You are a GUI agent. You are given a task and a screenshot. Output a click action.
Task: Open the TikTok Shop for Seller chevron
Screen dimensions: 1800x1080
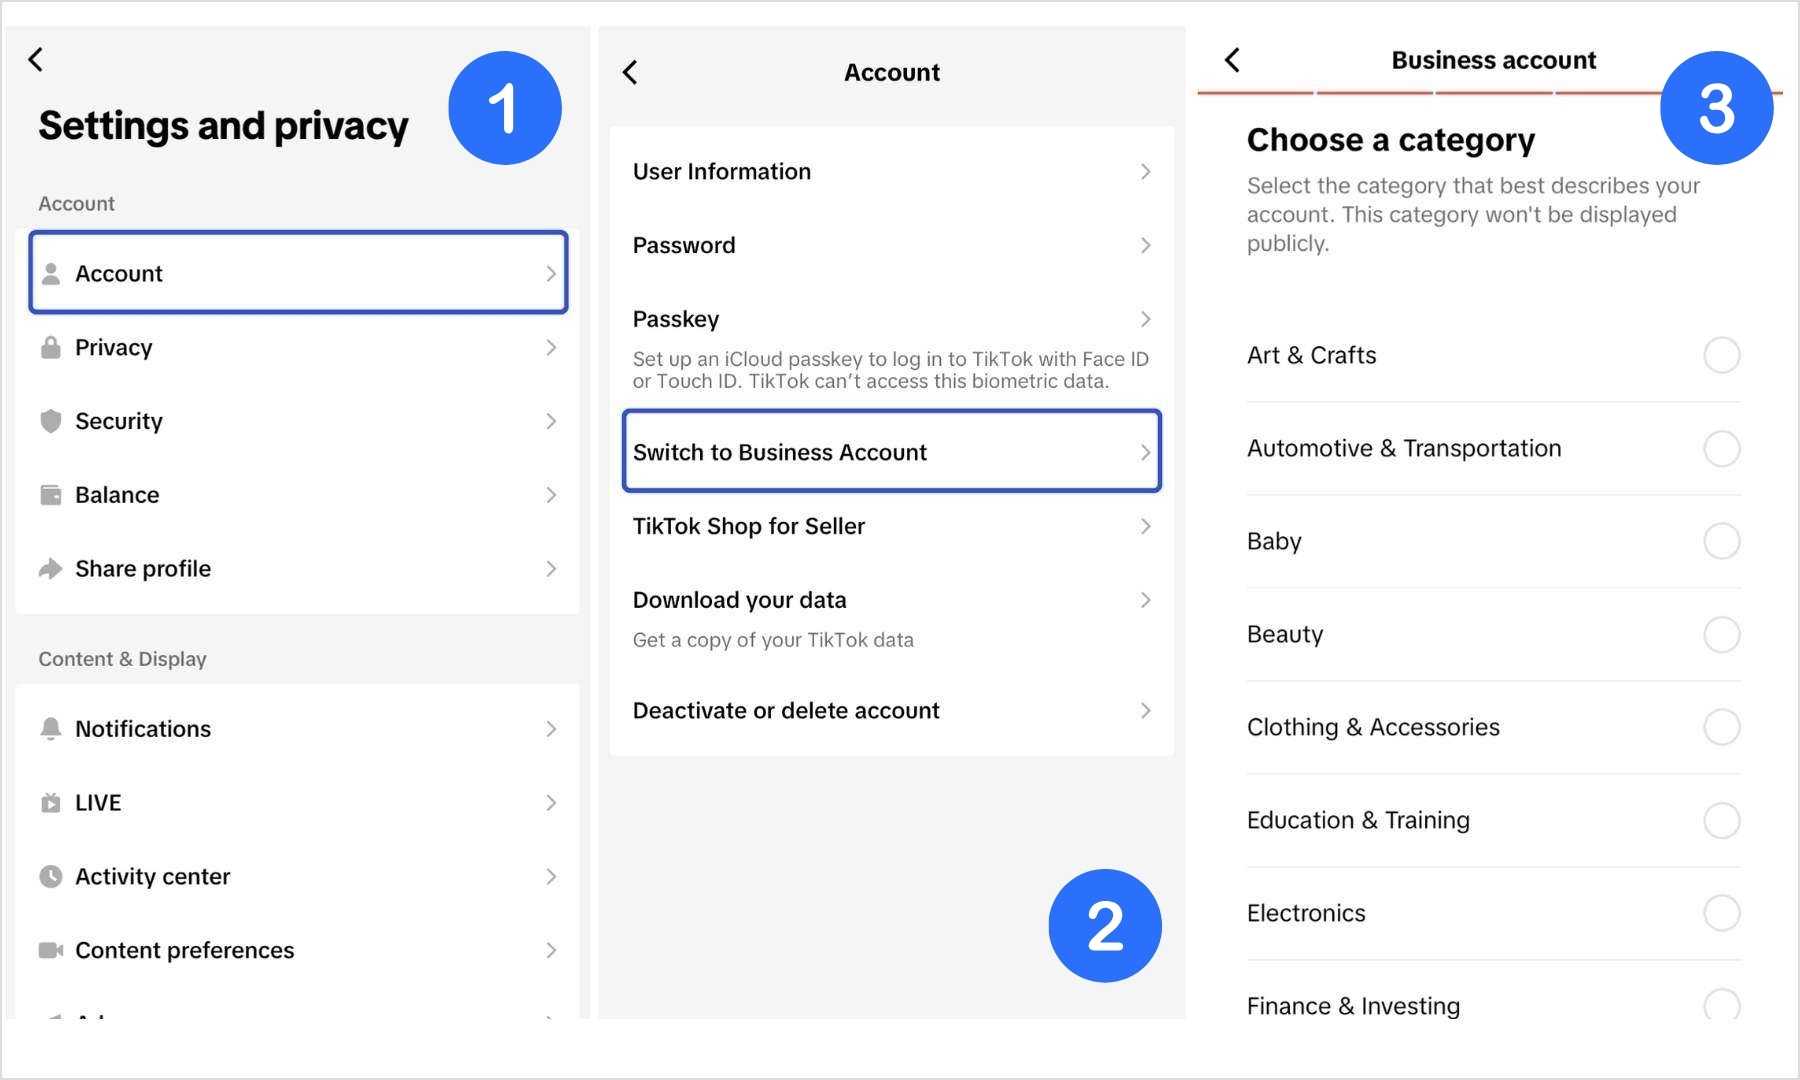(1146, 526)
